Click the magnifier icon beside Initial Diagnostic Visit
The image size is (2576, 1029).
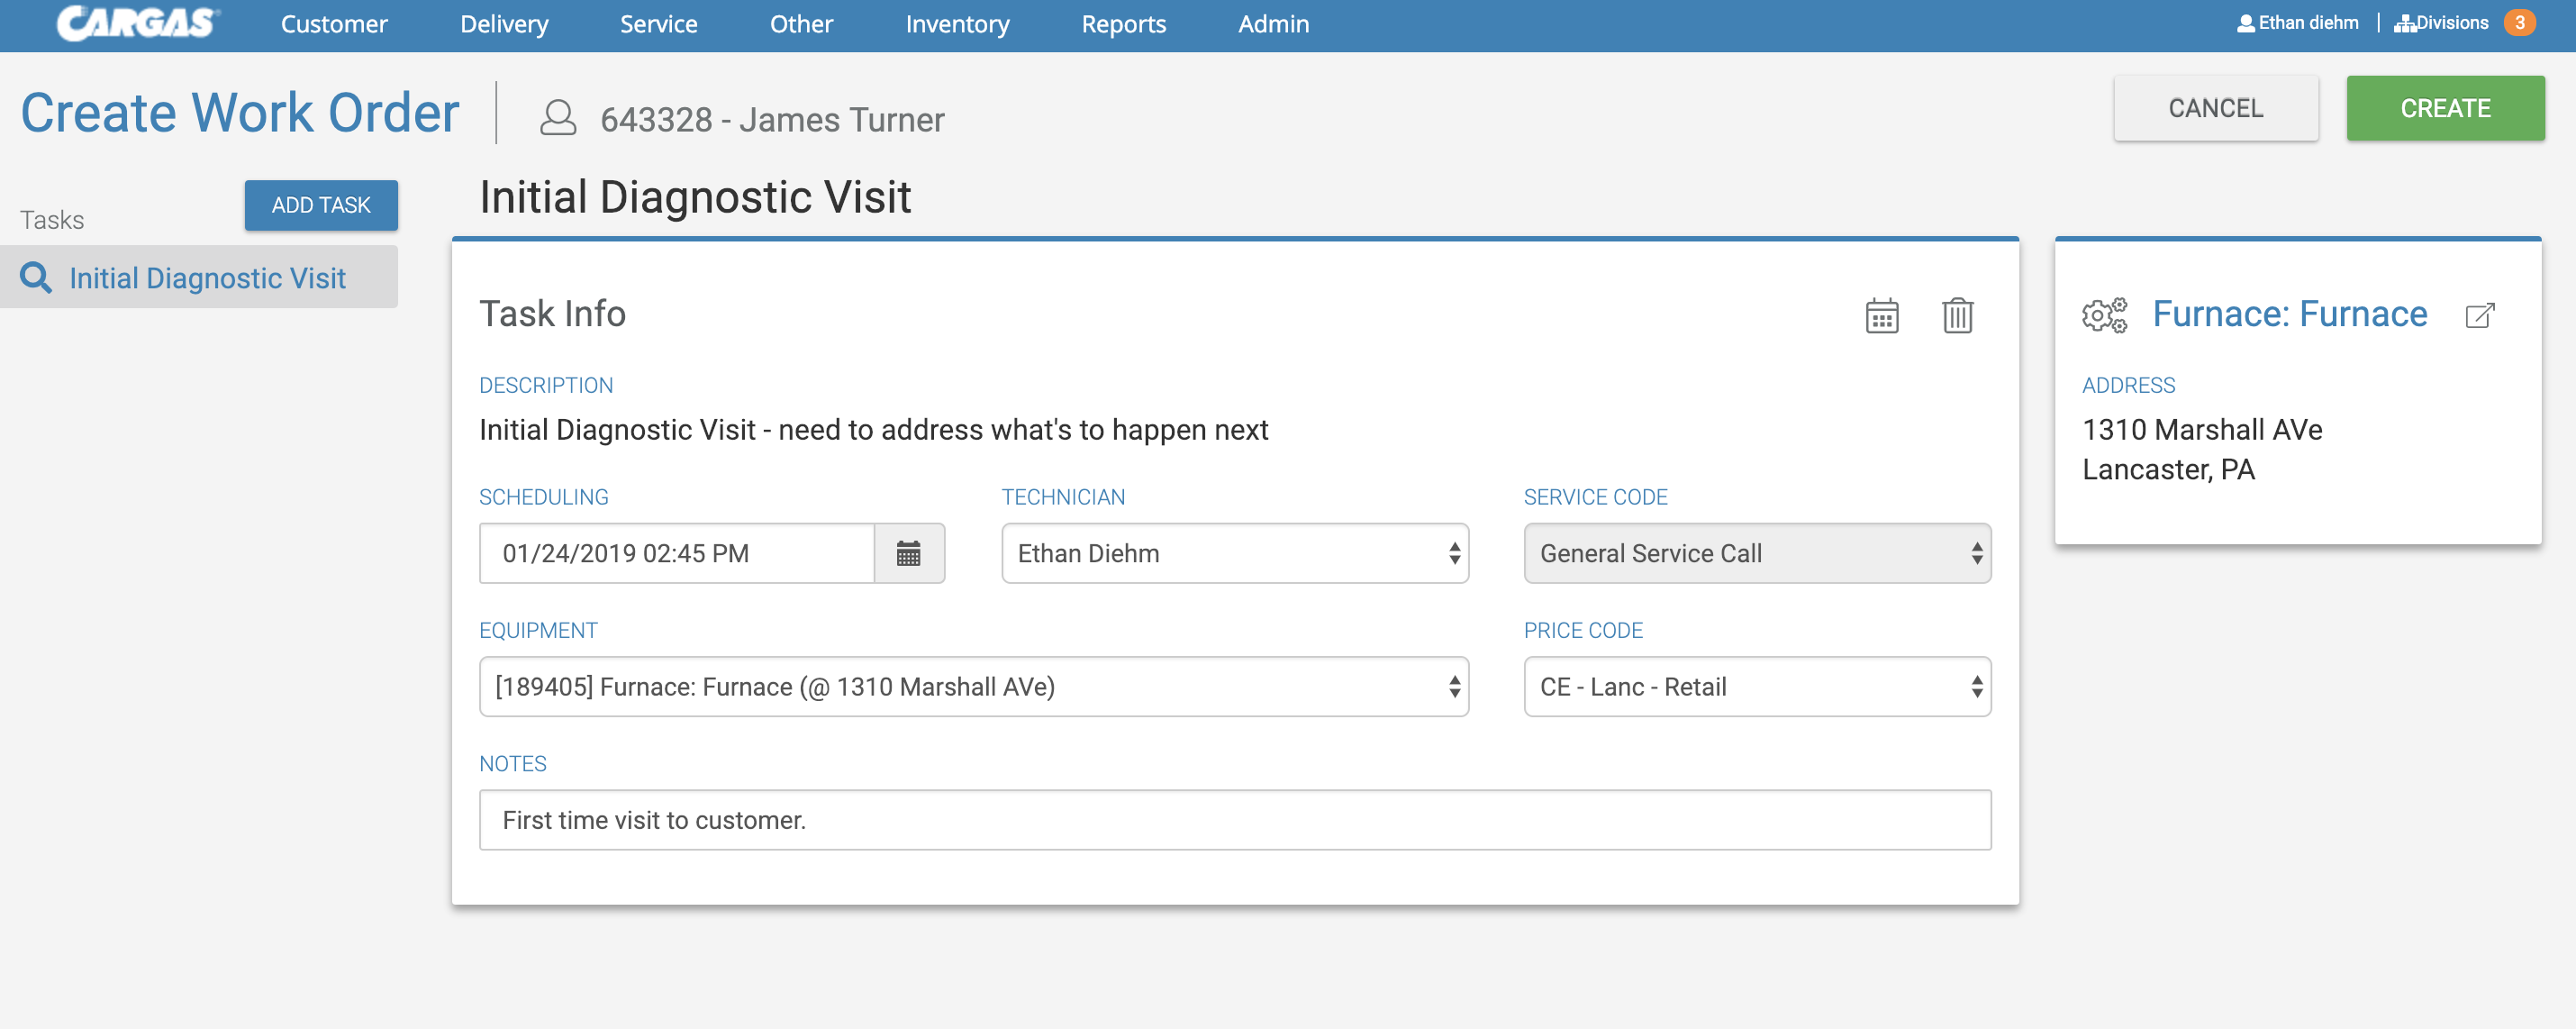click(36, 278)
